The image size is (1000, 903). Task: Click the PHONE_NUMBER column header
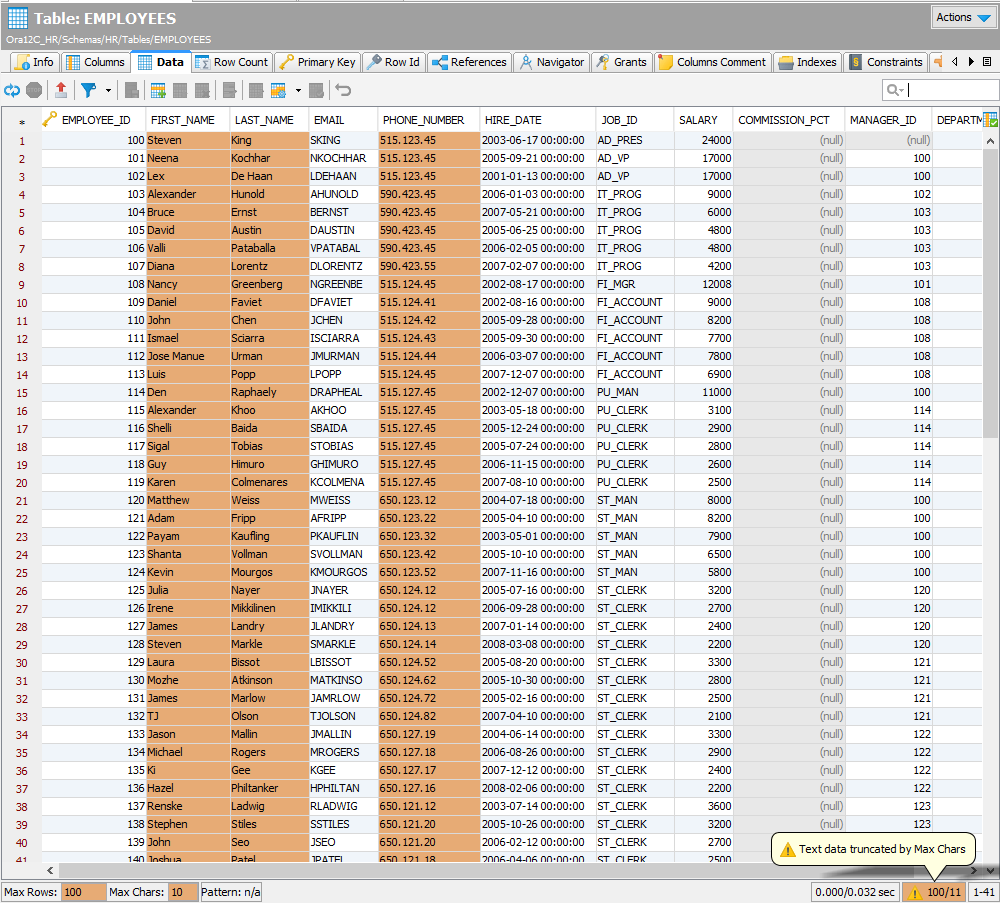(429, 120)
